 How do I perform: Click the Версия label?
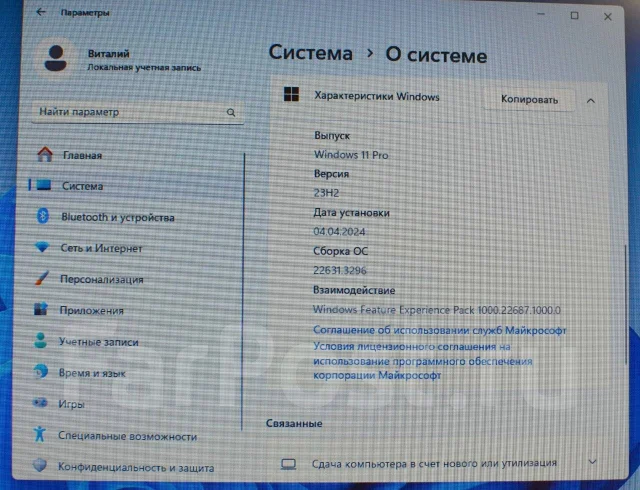click(x=331, y=174)
